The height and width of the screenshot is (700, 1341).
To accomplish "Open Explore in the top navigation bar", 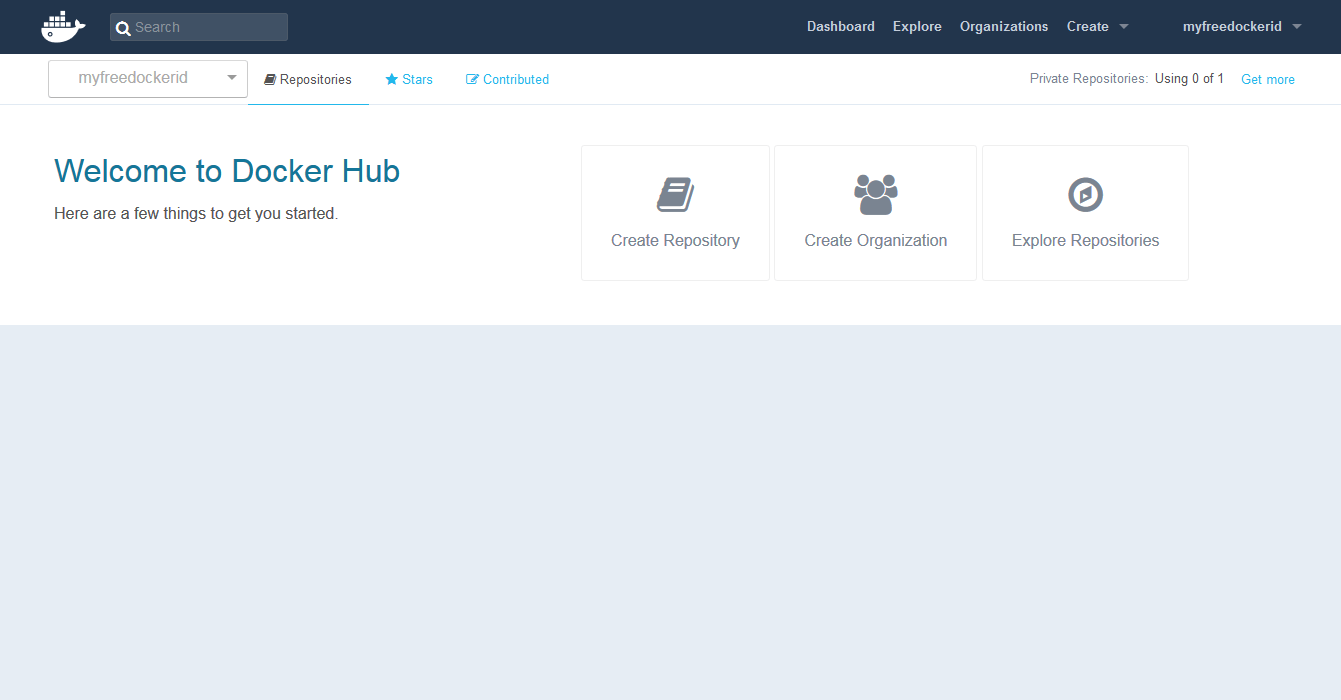I will 917,27.
